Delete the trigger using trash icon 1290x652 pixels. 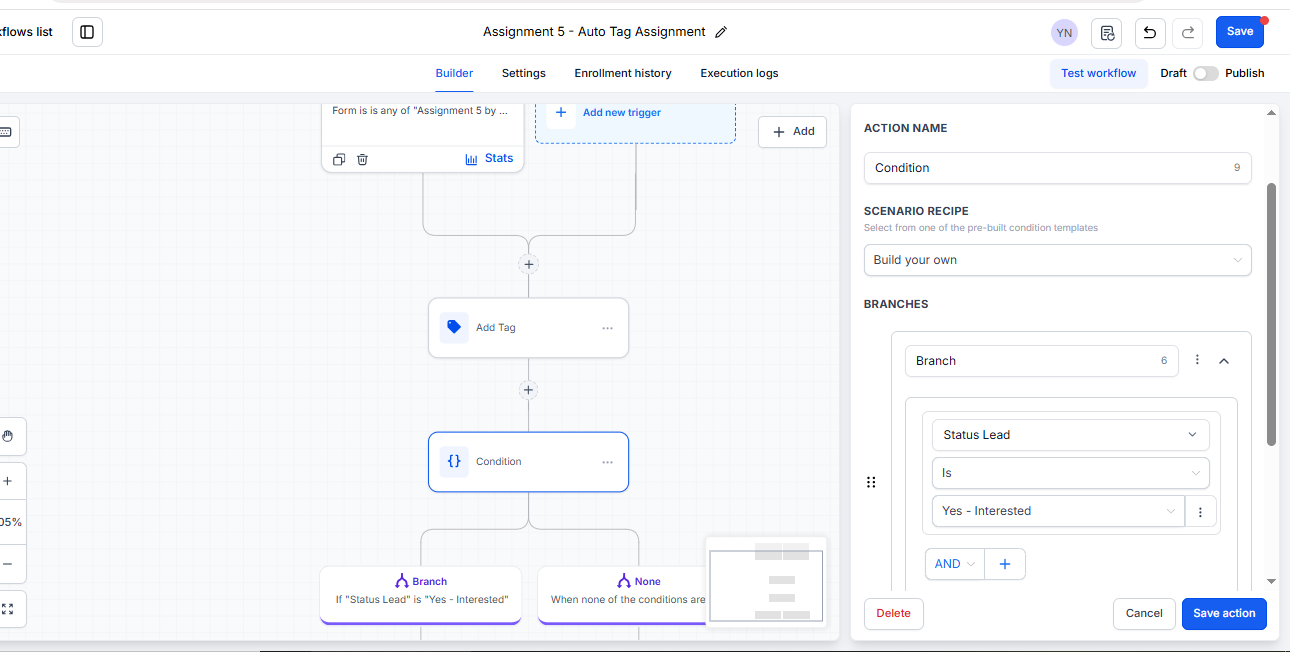pos(363,159)
